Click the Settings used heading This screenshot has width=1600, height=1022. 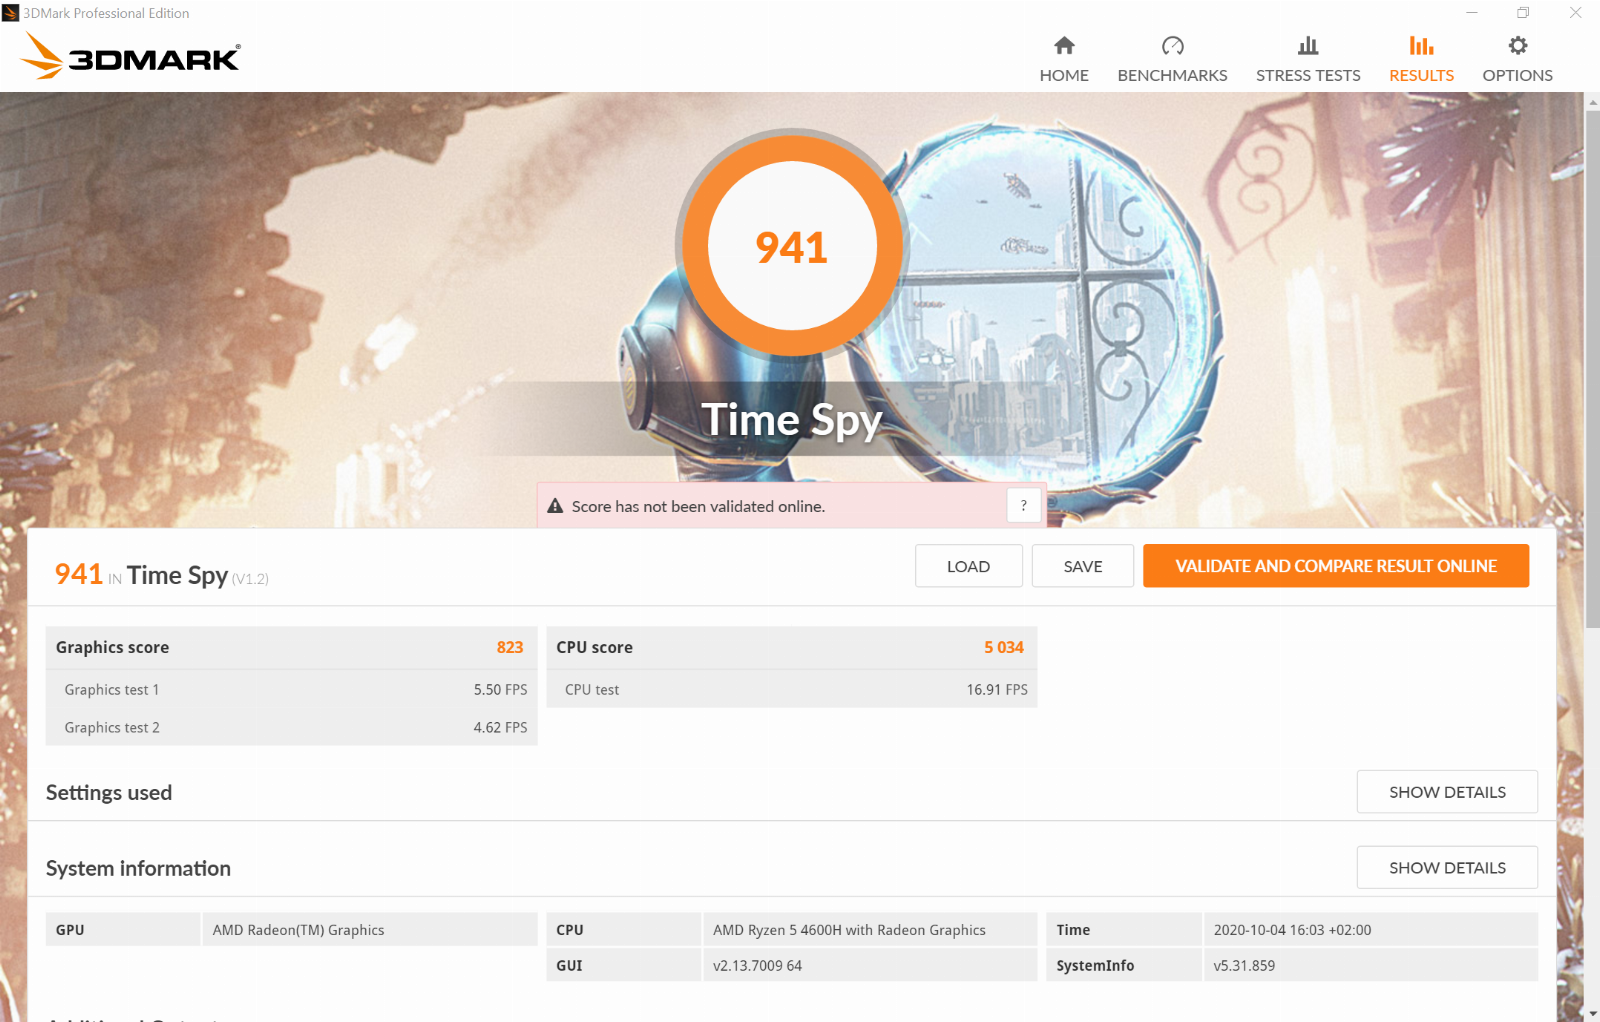click(109, 793)
